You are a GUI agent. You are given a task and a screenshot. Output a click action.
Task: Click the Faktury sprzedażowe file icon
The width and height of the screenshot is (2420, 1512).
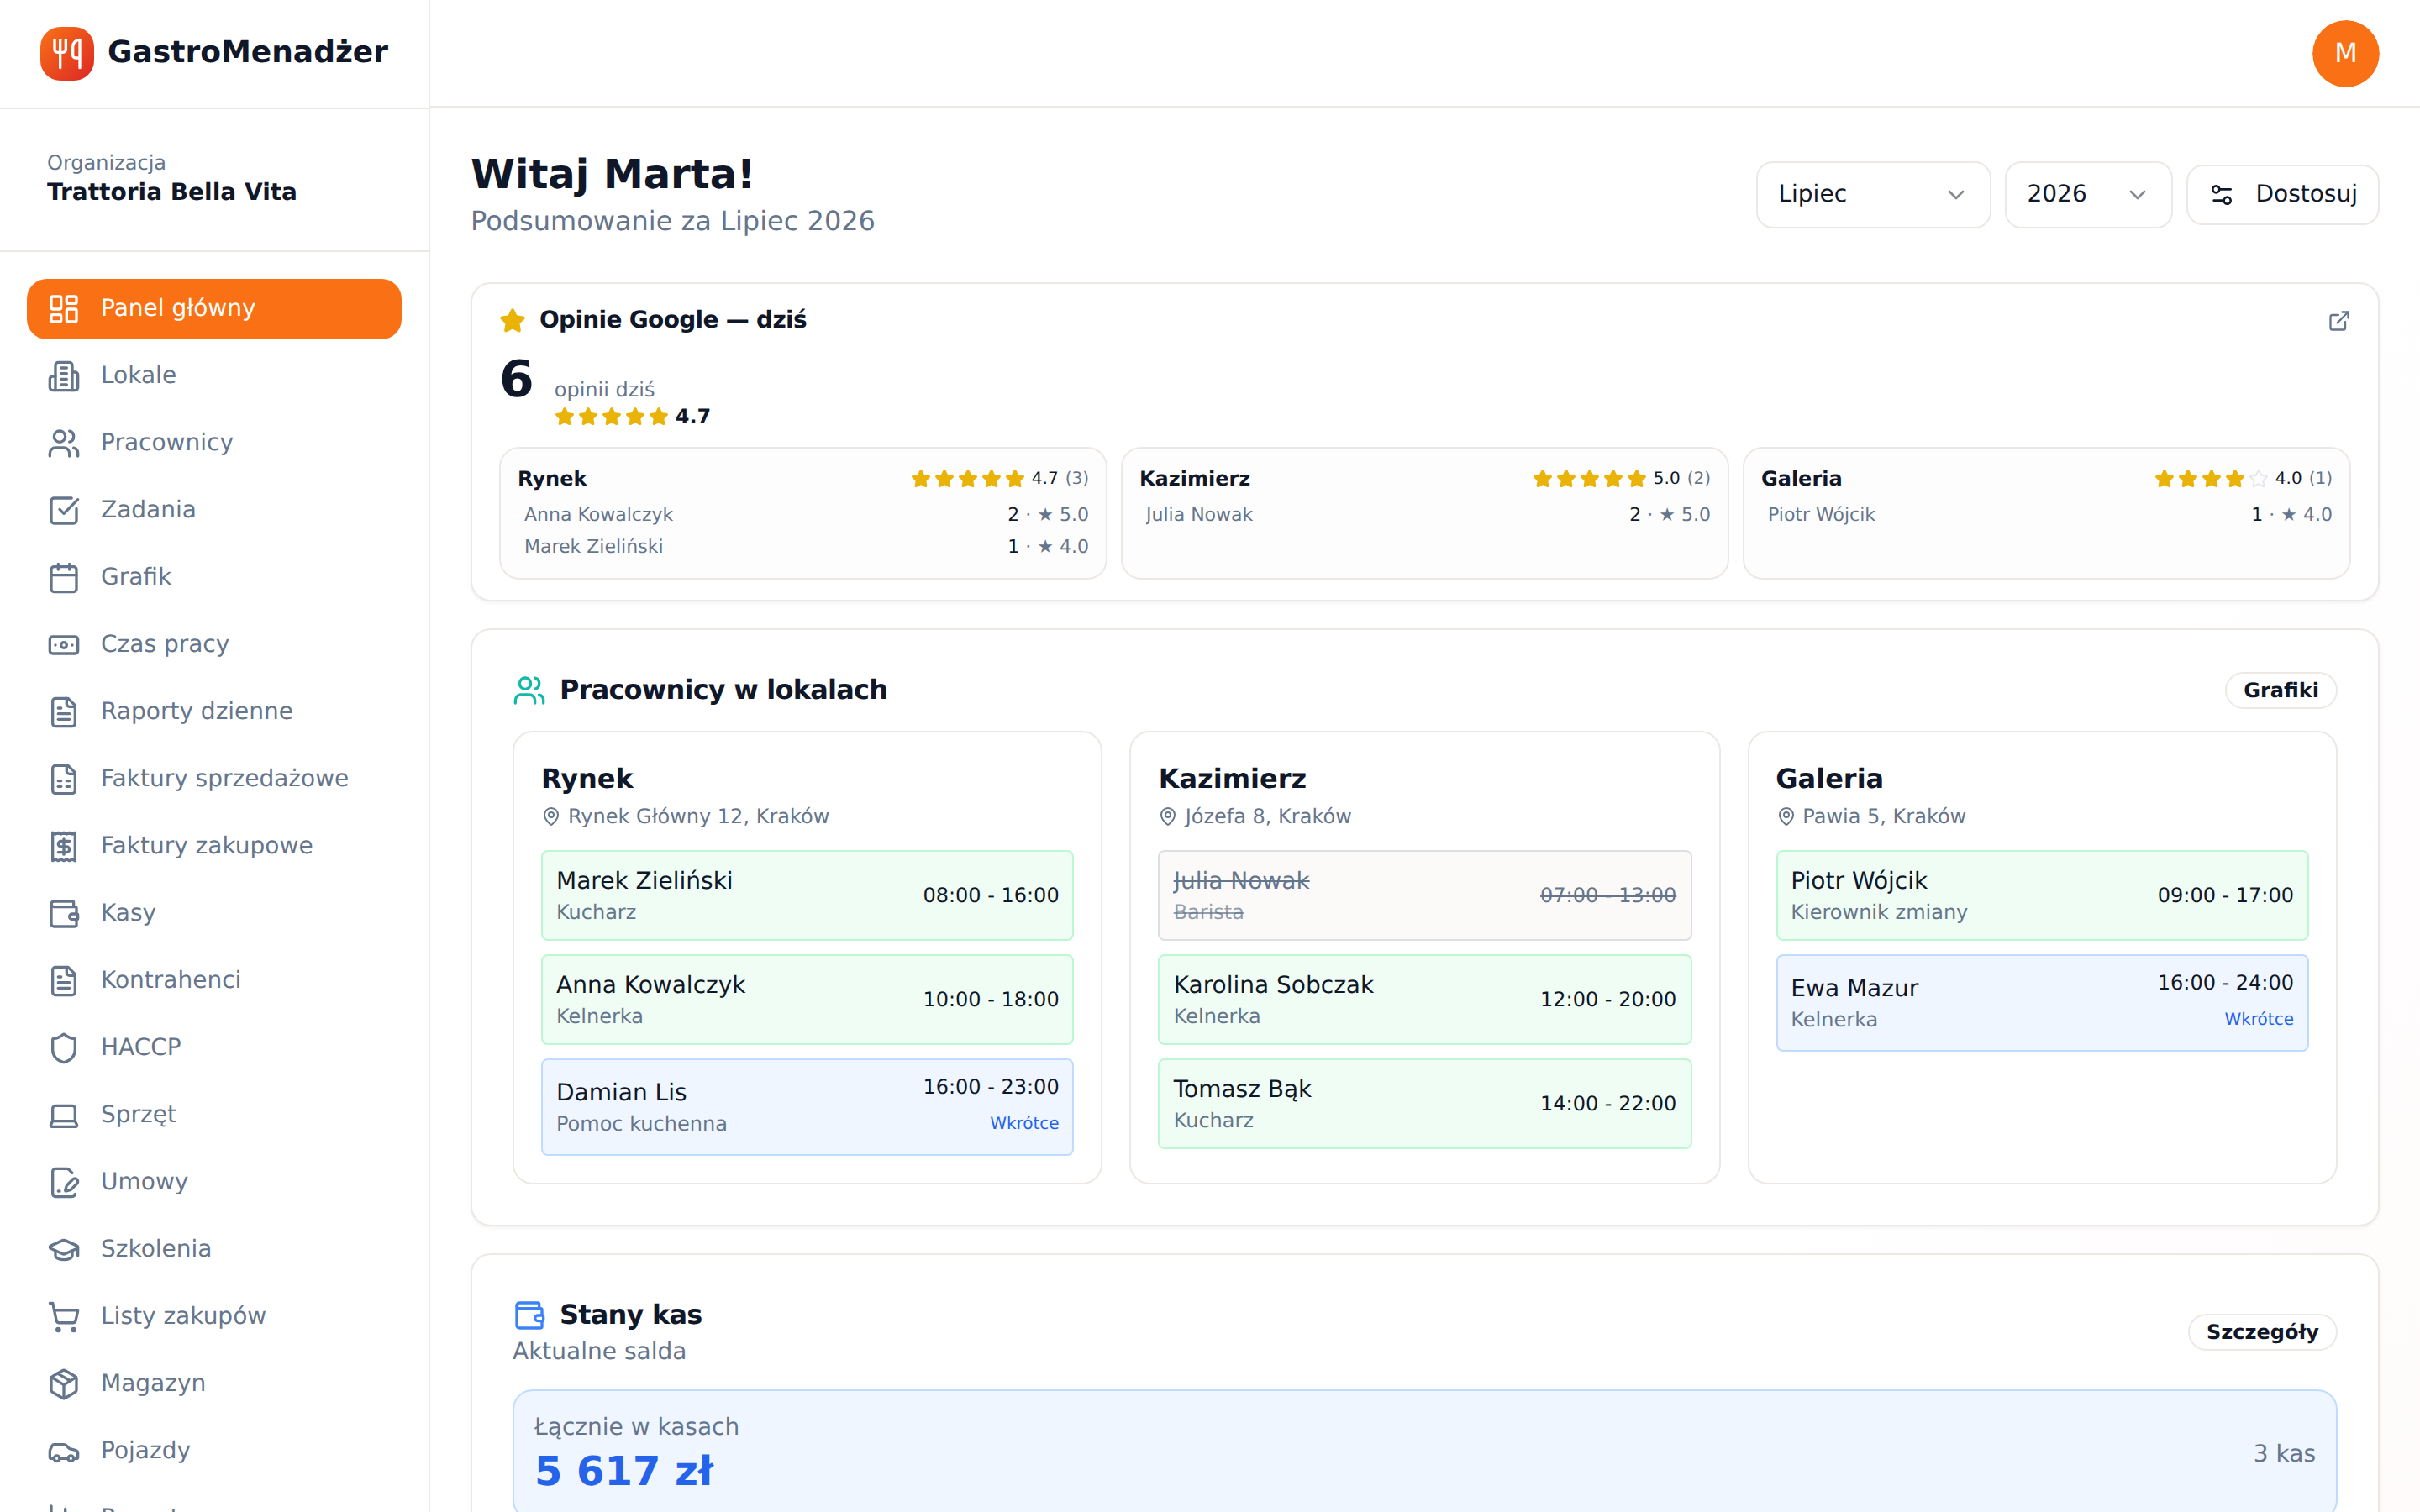[x=64, y=779]
